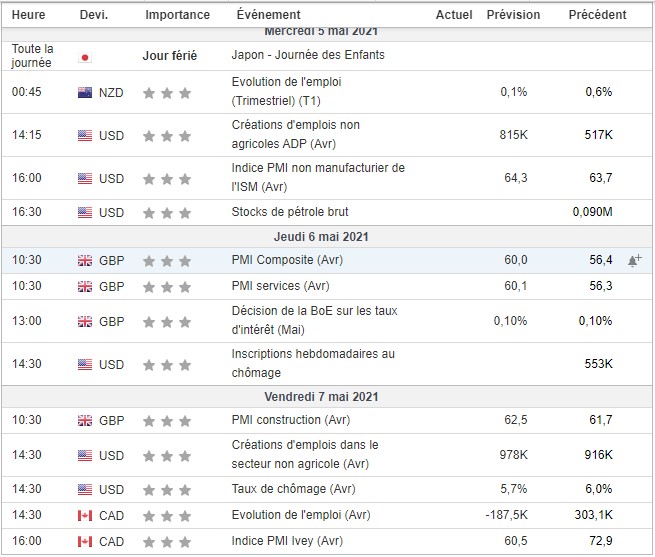Click the Événement column header
655x557 pixels.
click(268, 15)
